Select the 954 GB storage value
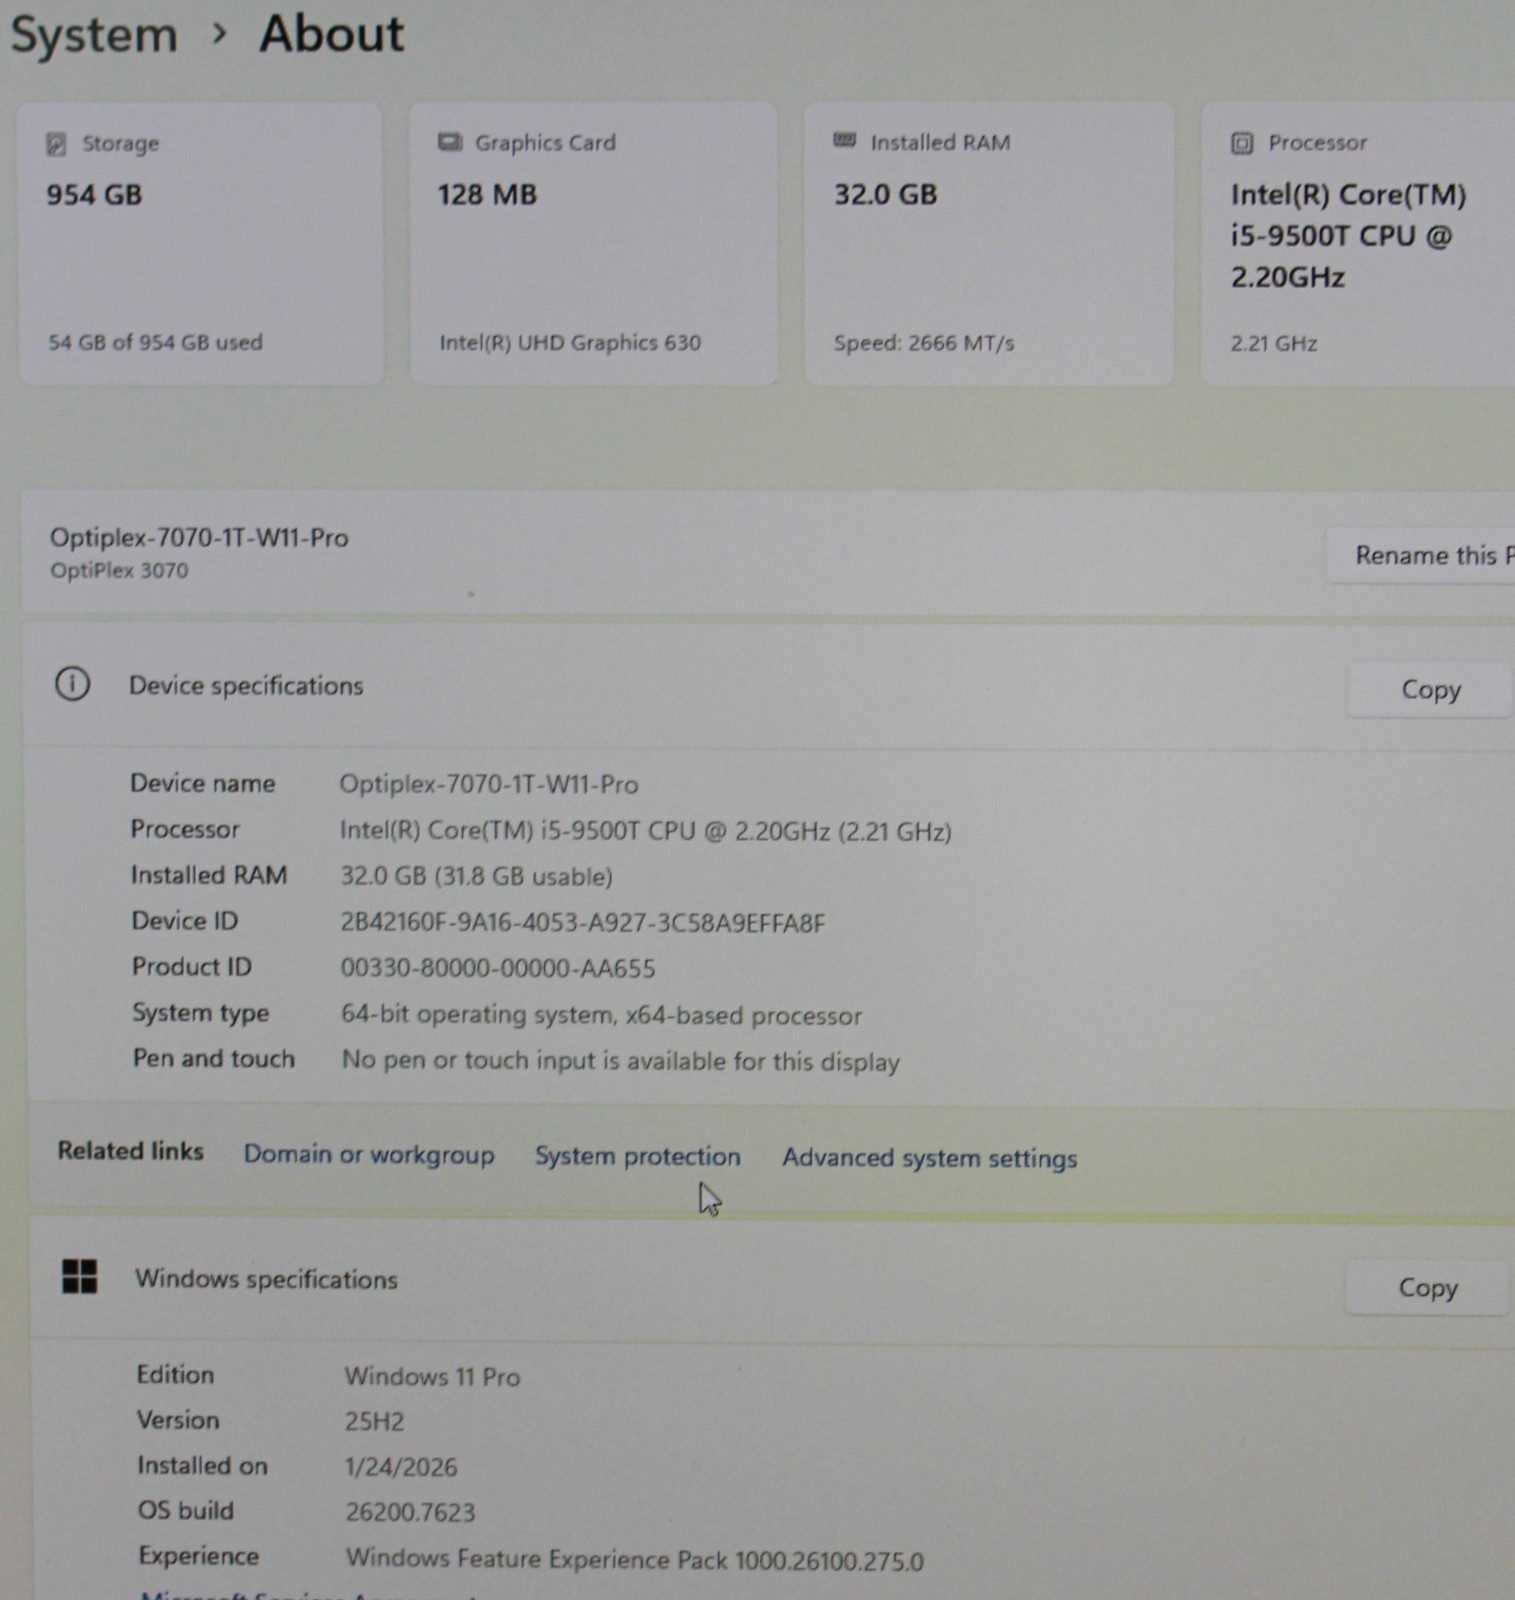The width and height of the screenshot is (1515, 1600). tap(94, 194)
